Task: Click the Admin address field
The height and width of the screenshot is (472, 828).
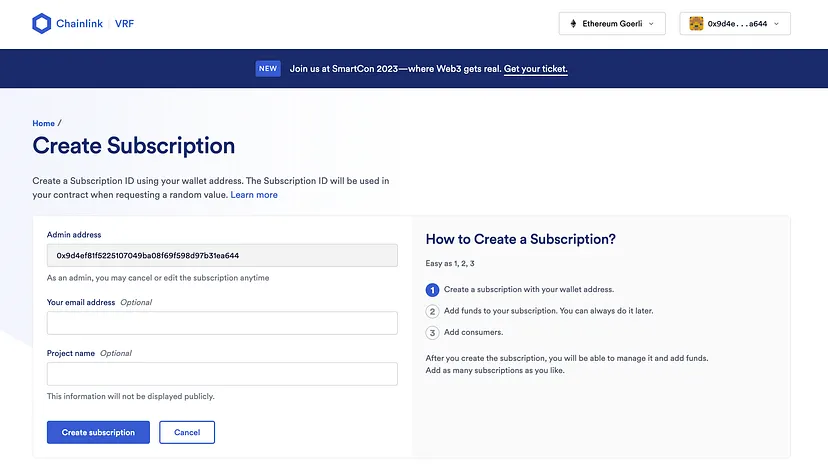Action: click(x=222, y=255)
